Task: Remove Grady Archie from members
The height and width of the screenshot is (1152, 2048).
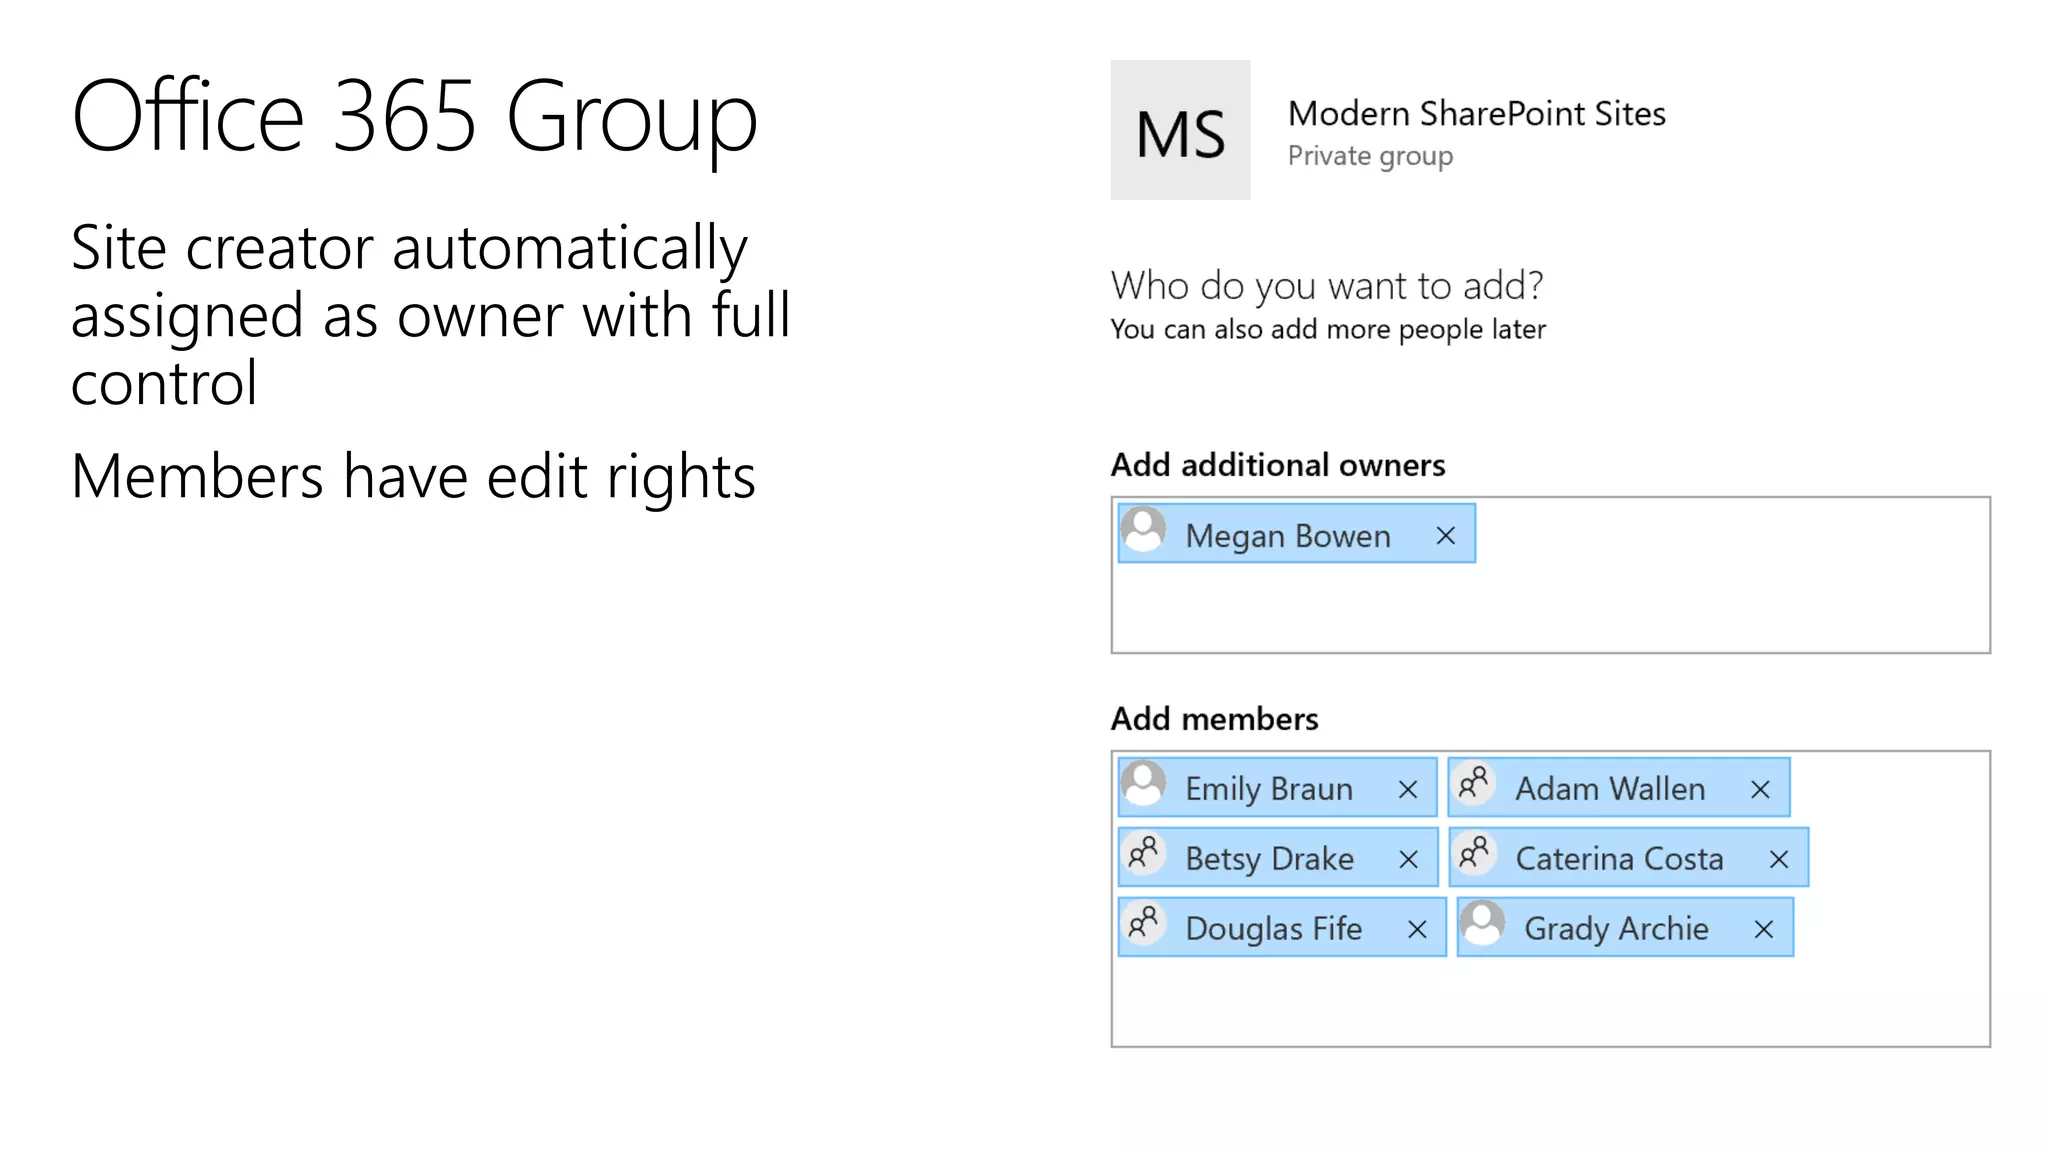Action: [1764, 930]
